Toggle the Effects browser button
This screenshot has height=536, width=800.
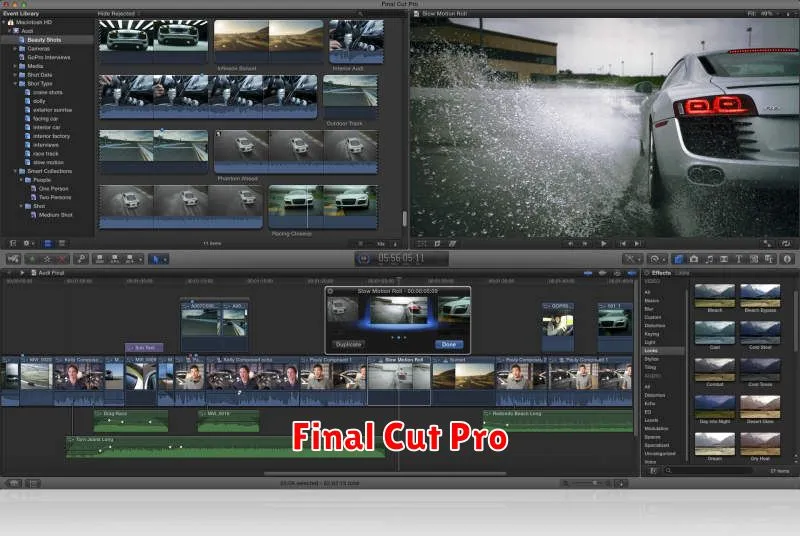click(x=679, y=259)
